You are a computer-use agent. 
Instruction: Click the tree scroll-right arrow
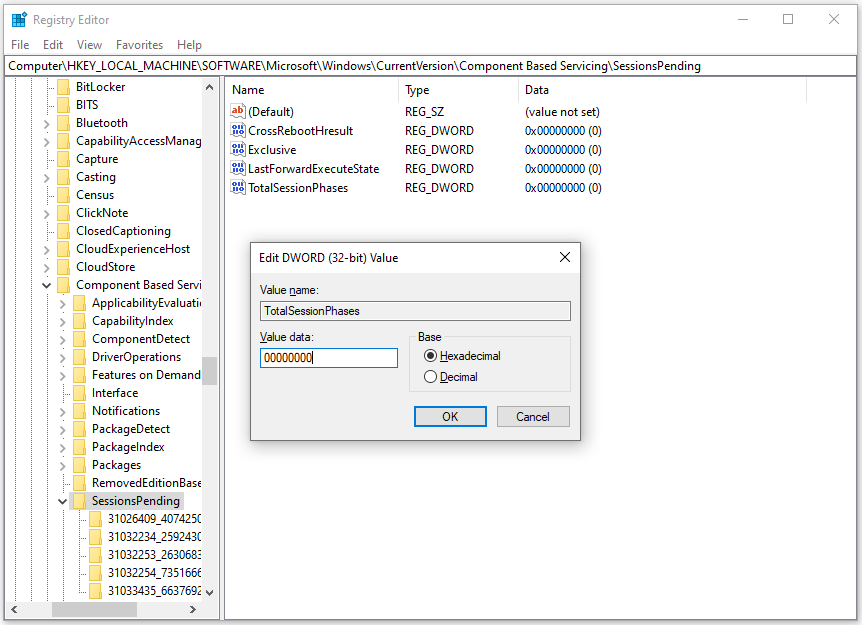(192, 610)
